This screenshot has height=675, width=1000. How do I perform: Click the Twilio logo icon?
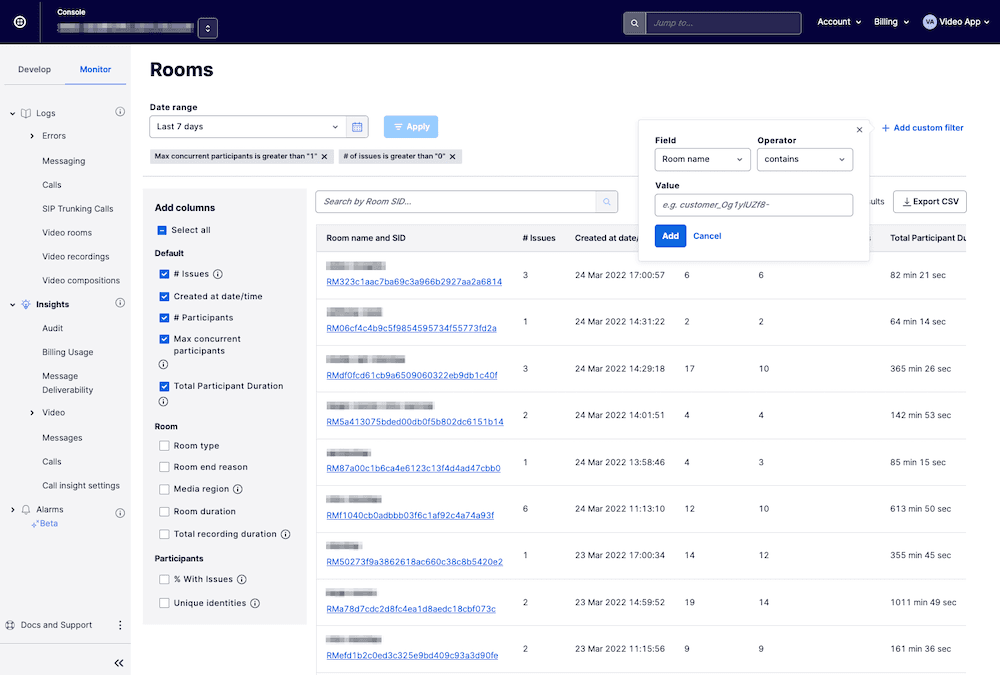pos(19,21)
